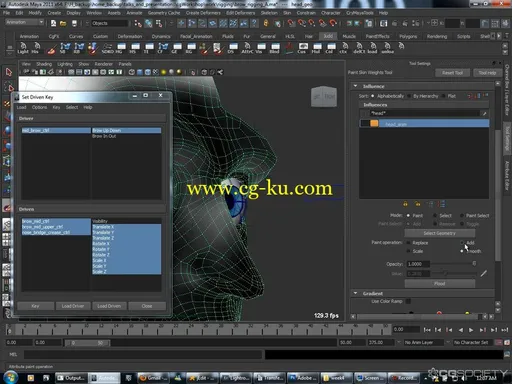Click the Reset Tool button
The width and height of the screenshot is (512, 384).
point(452,72)
